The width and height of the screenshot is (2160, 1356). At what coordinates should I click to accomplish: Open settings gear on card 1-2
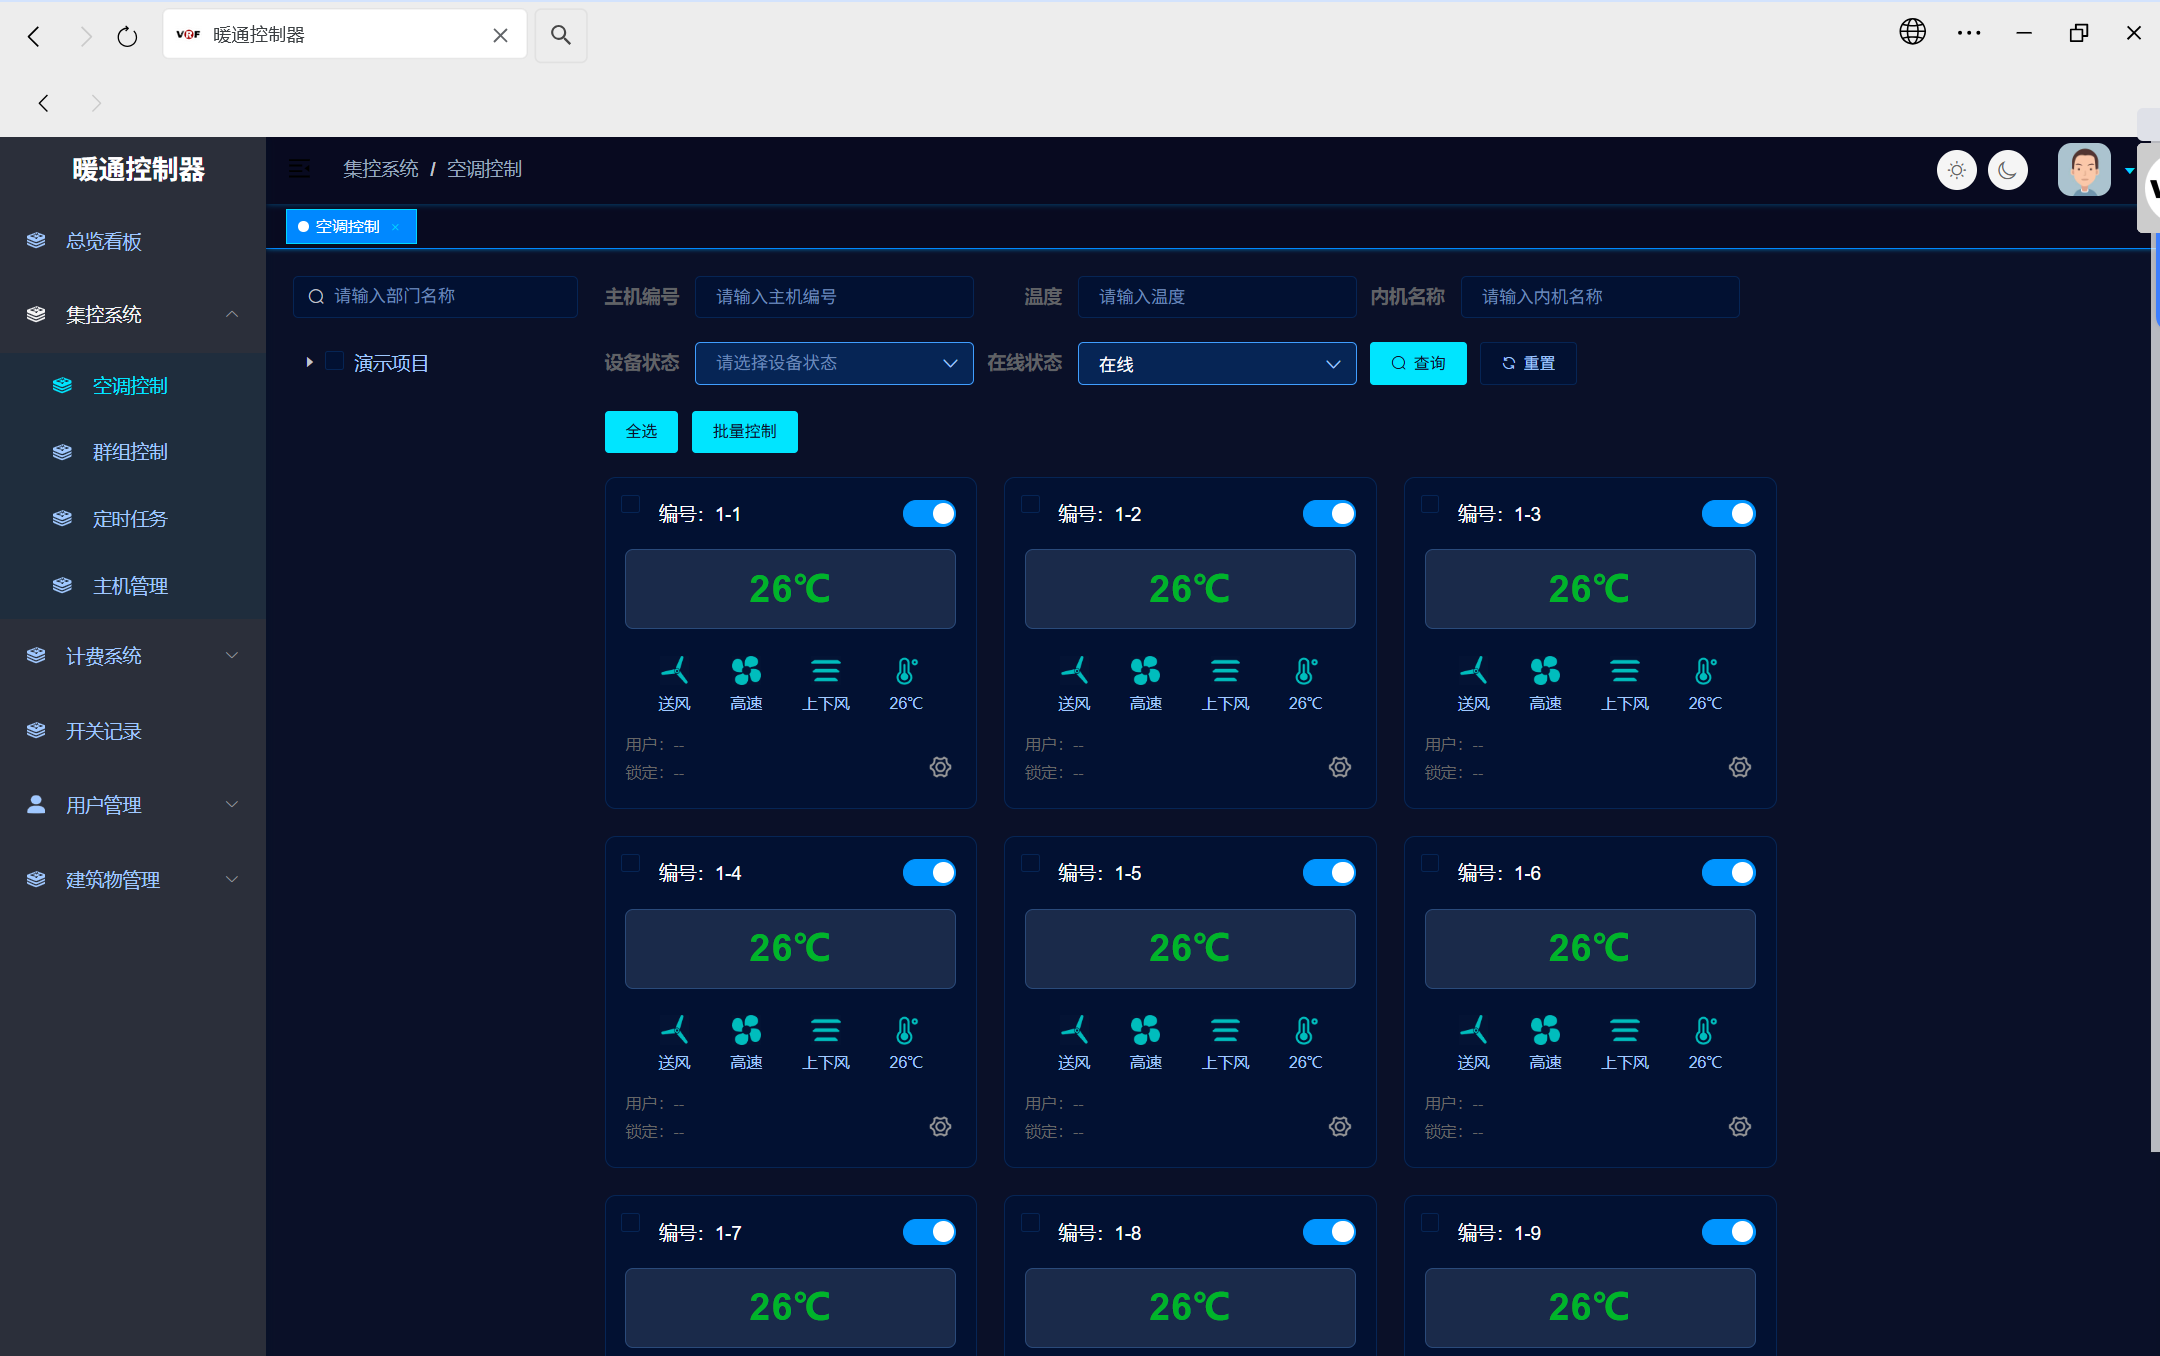1340,767
